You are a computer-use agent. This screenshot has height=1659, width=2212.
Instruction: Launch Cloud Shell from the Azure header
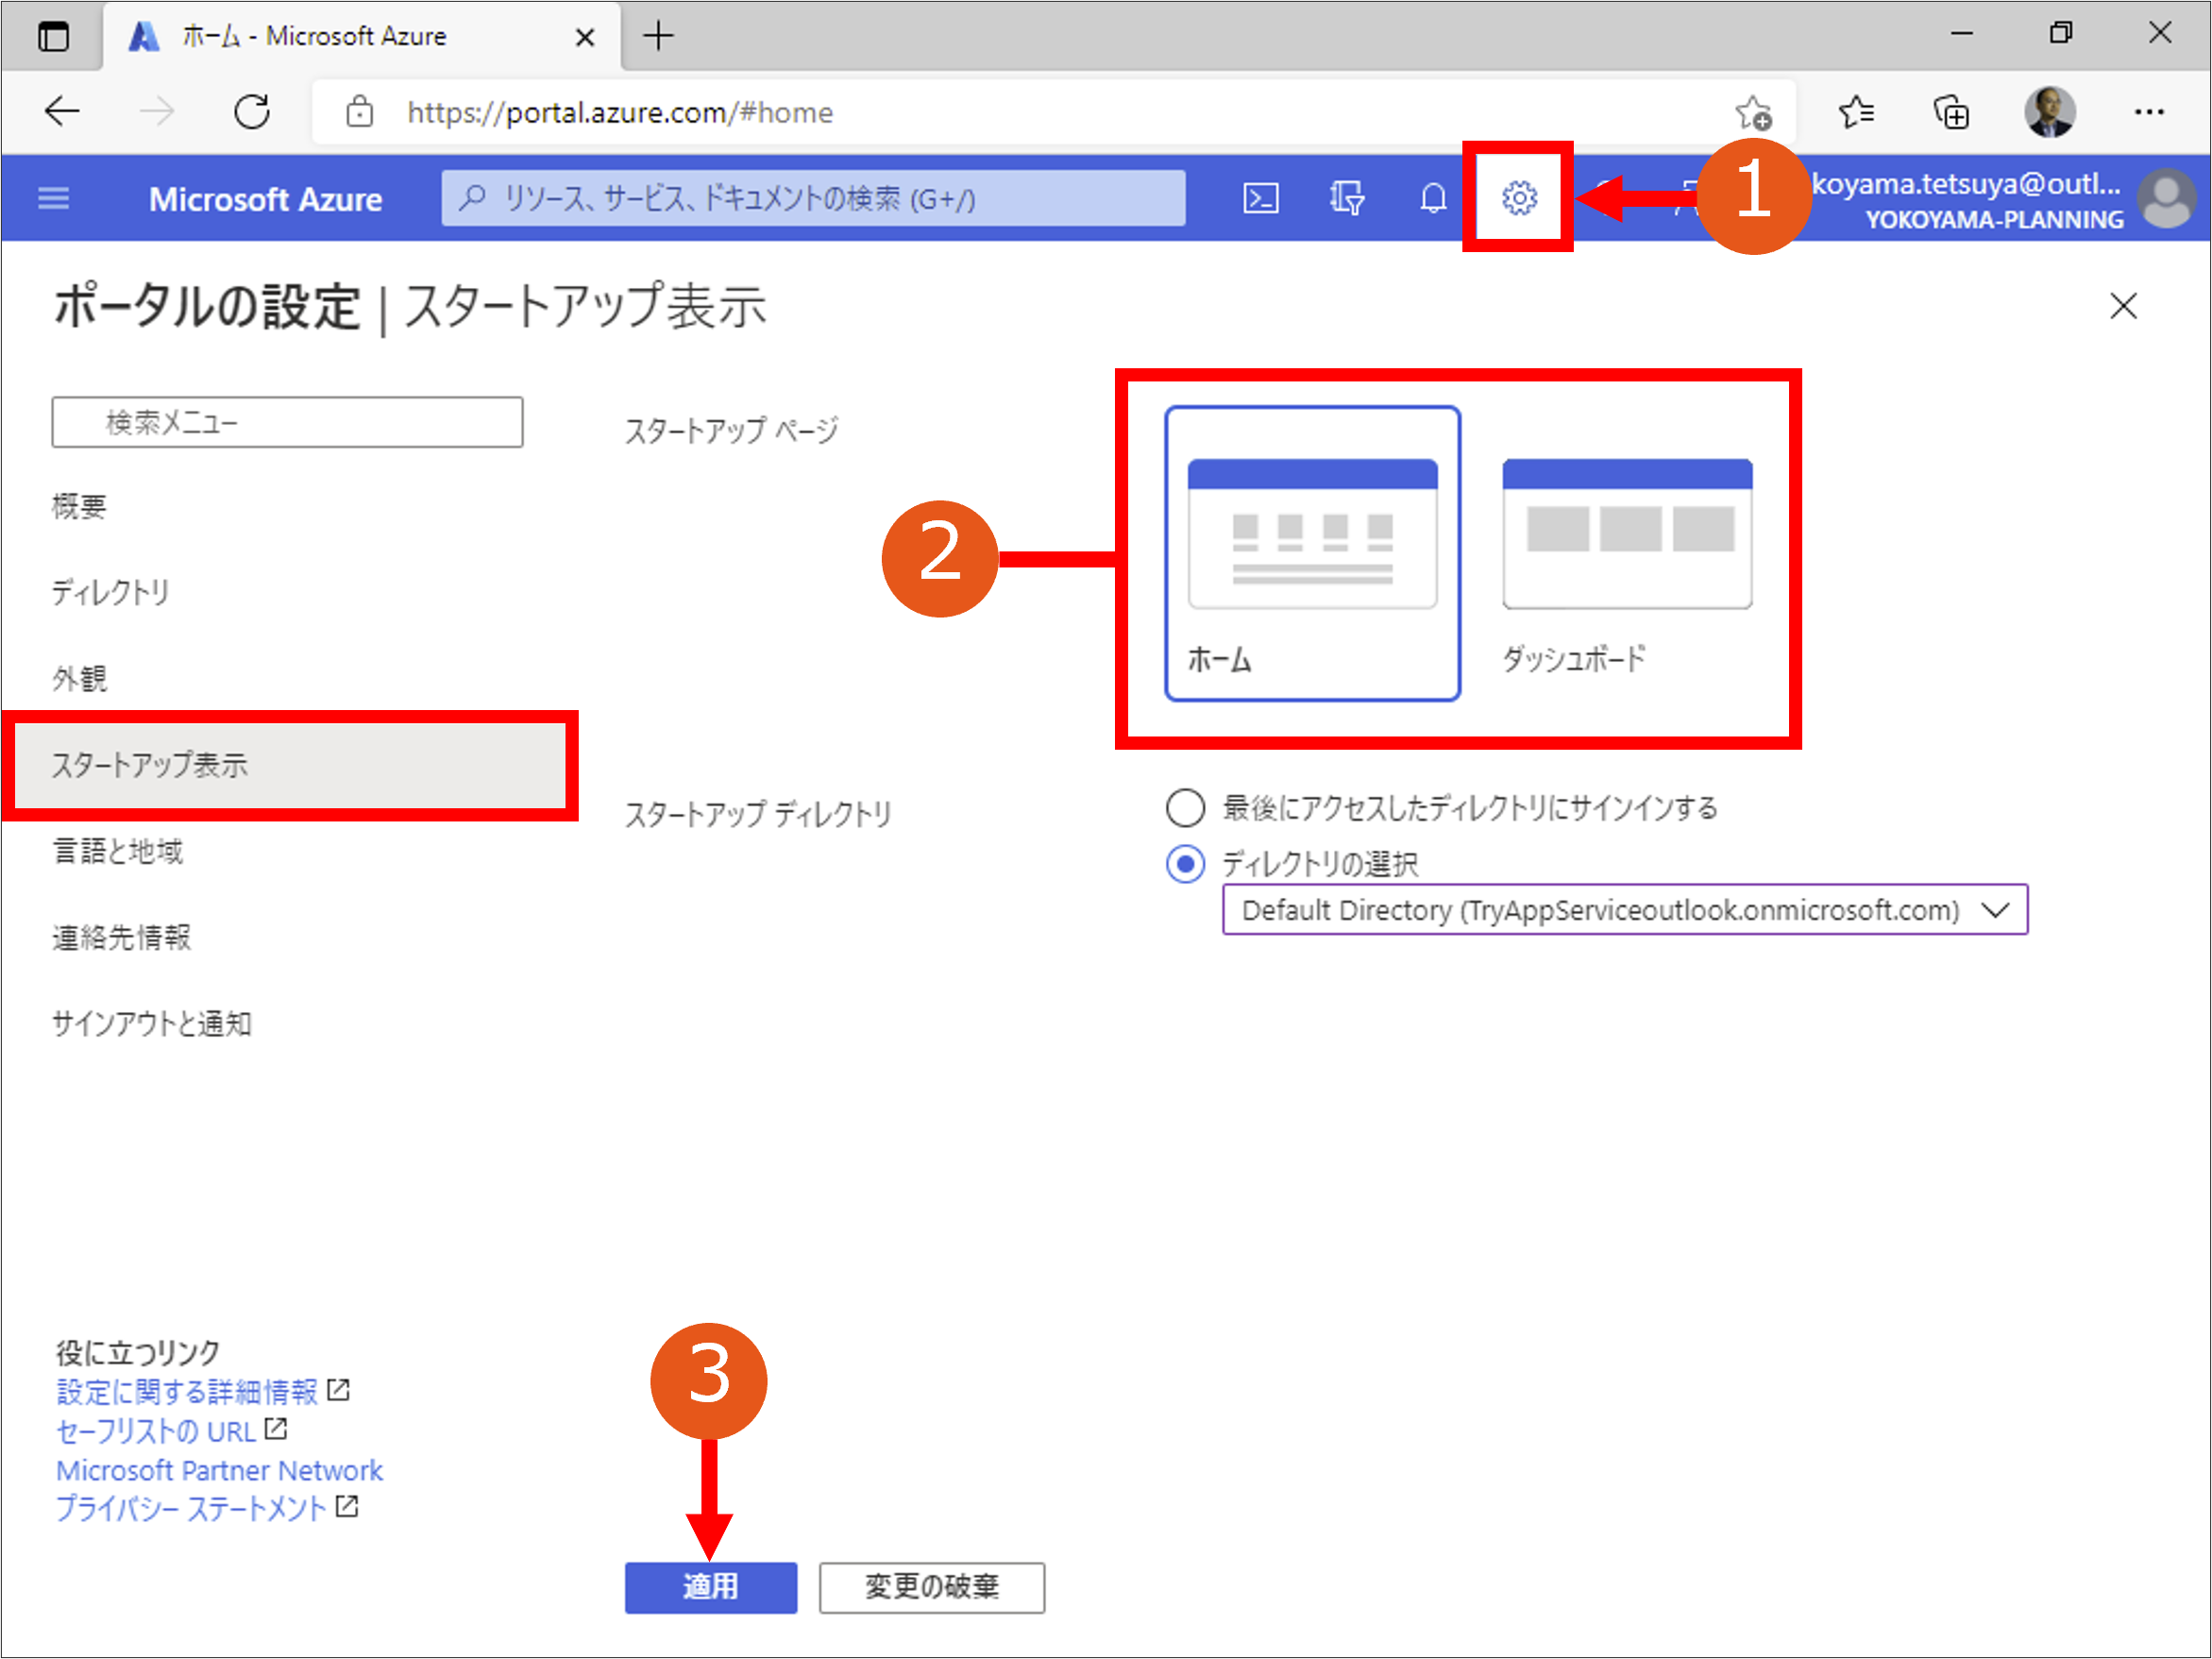click(1260, 198)
